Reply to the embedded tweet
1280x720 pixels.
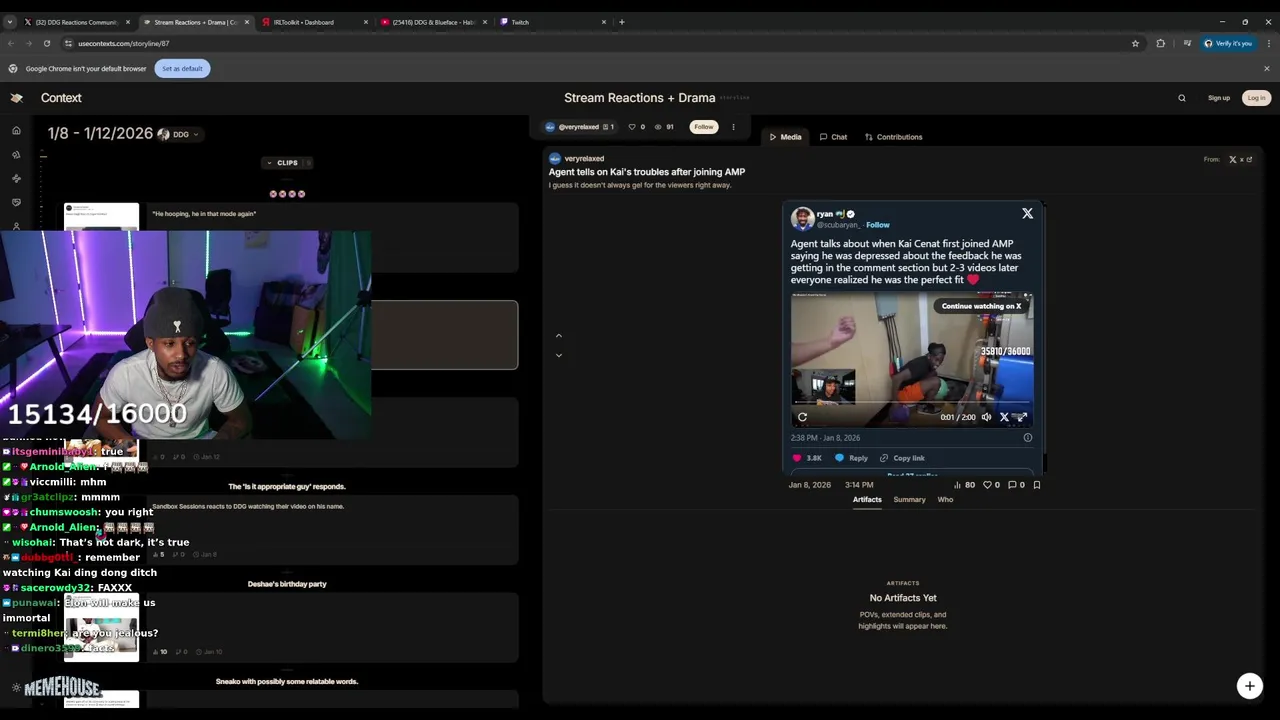[x=851, y=458]
